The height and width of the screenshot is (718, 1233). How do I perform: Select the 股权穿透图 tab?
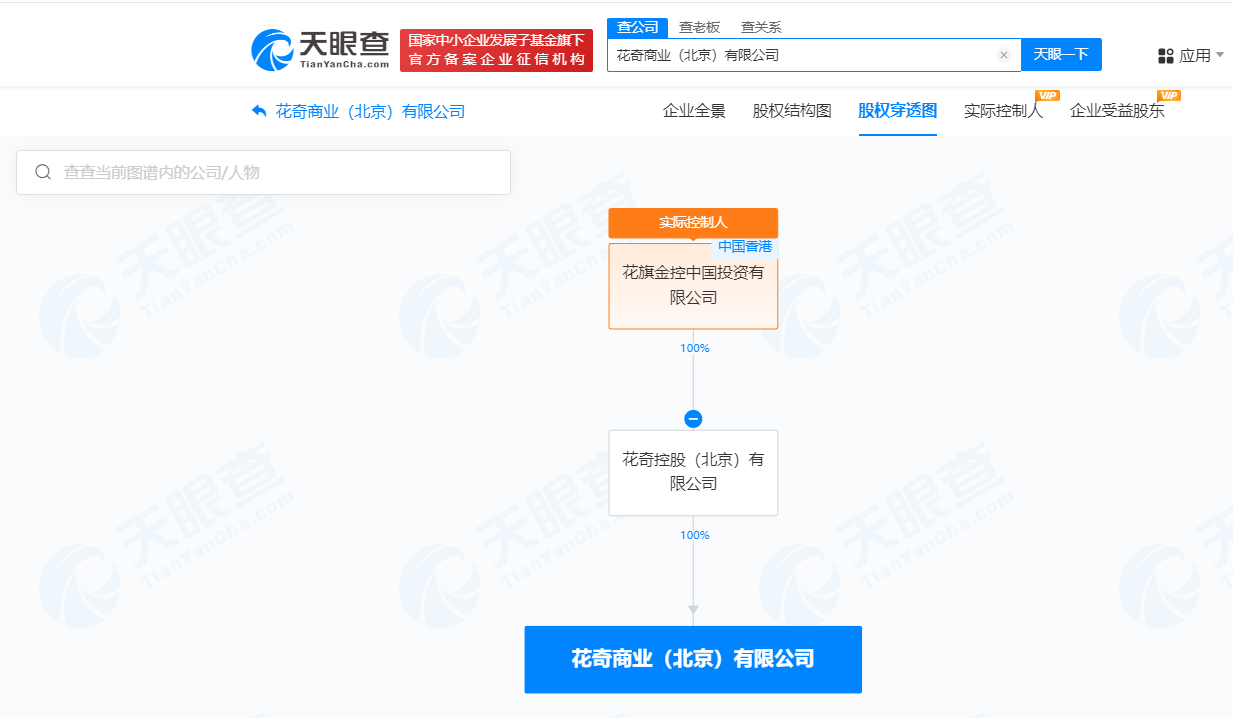[x=897, y=111]
